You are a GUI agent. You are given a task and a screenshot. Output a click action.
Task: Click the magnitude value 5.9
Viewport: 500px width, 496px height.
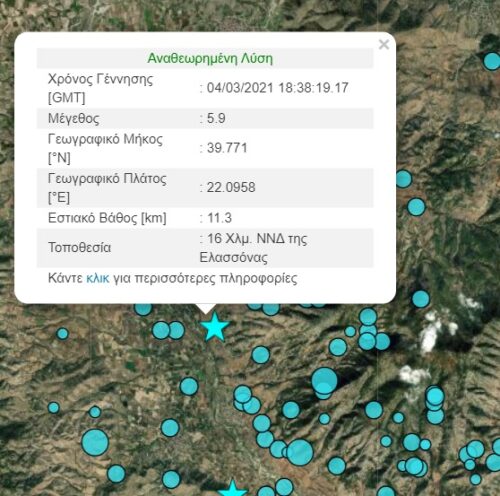point(216,118)
